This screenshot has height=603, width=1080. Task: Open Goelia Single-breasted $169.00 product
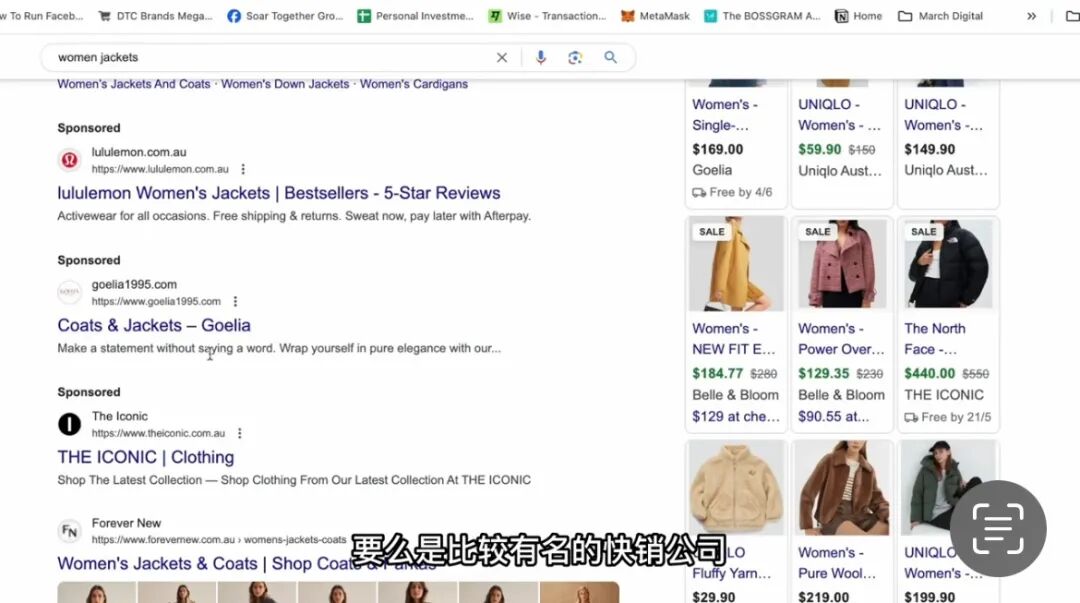coord(736,143)
